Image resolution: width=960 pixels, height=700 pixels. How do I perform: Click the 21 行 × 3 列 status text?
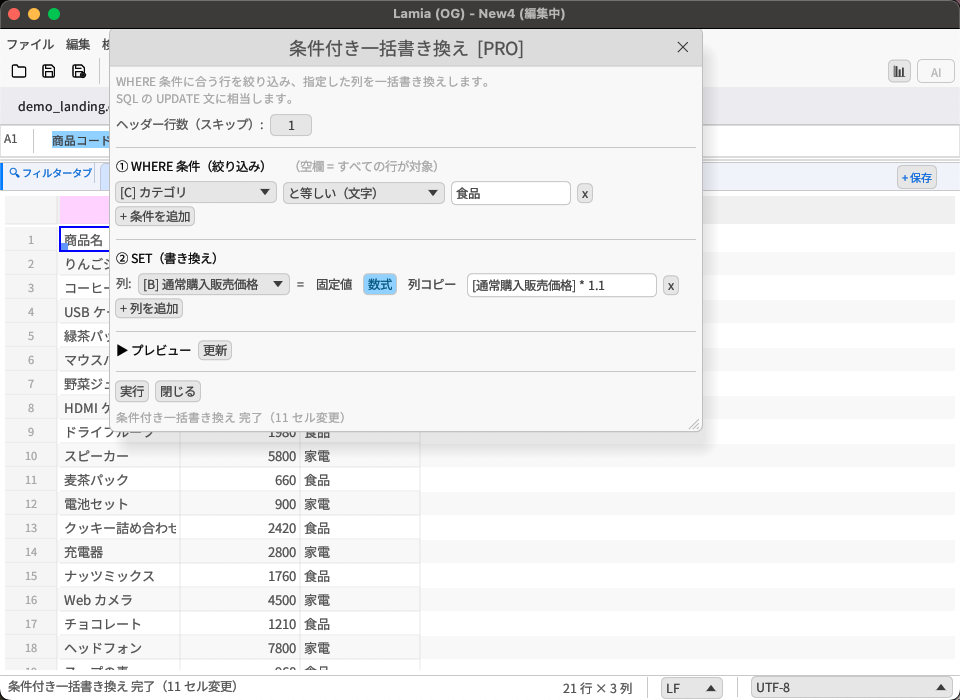597,688
